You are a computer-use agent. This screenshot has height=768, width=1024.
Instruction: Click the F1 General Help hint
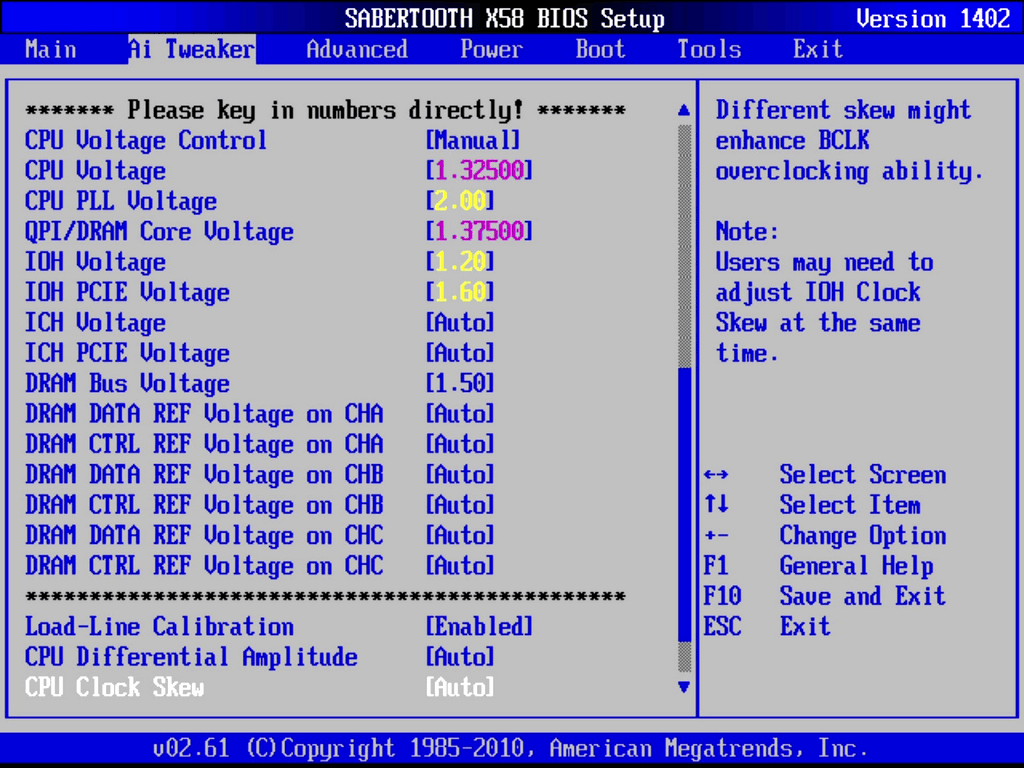click(x=818, y=566)
